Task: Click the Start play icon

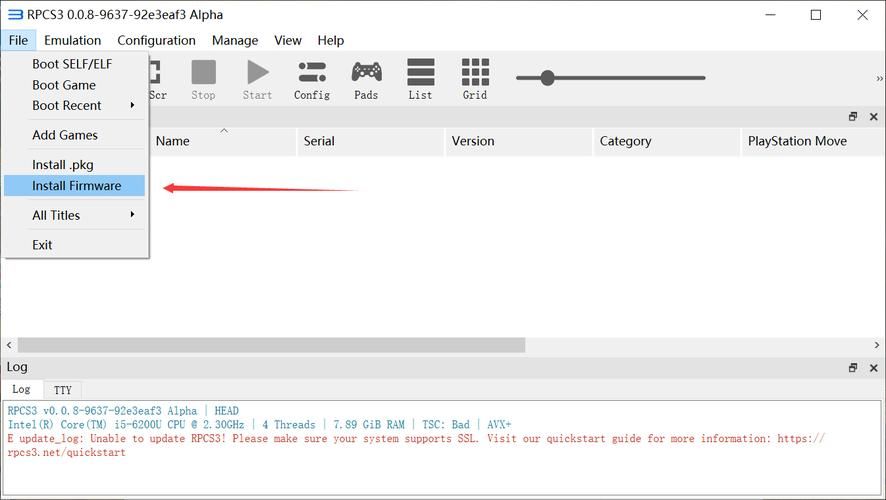Action: pos(258,79)
